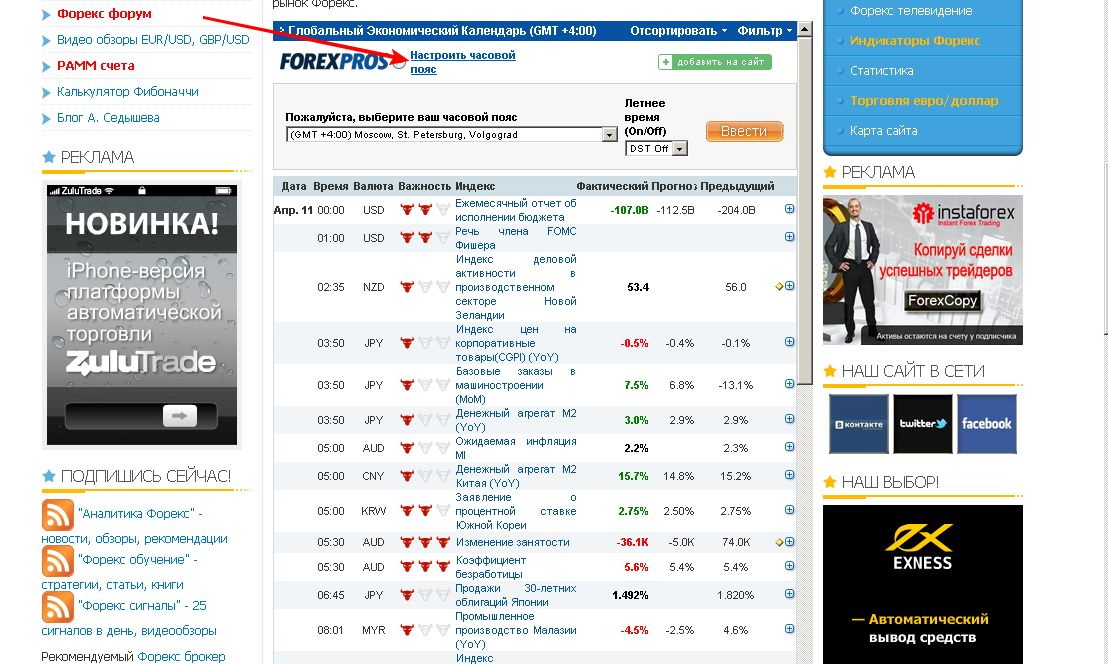
Task: Open the Фильтр filter menu
Action: tap(765, 30)
